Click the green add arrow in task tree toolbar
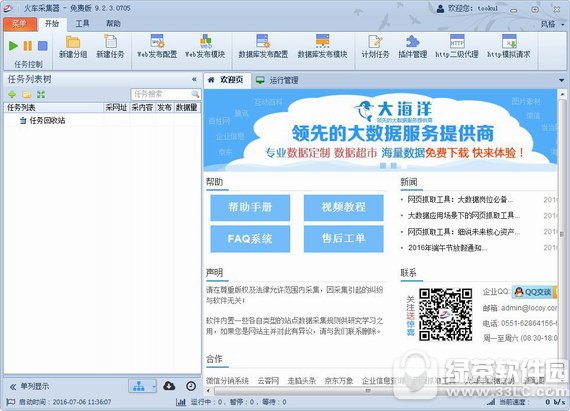Screen dimensions: 570x411 pyautogui.click(x=12, y=94)
